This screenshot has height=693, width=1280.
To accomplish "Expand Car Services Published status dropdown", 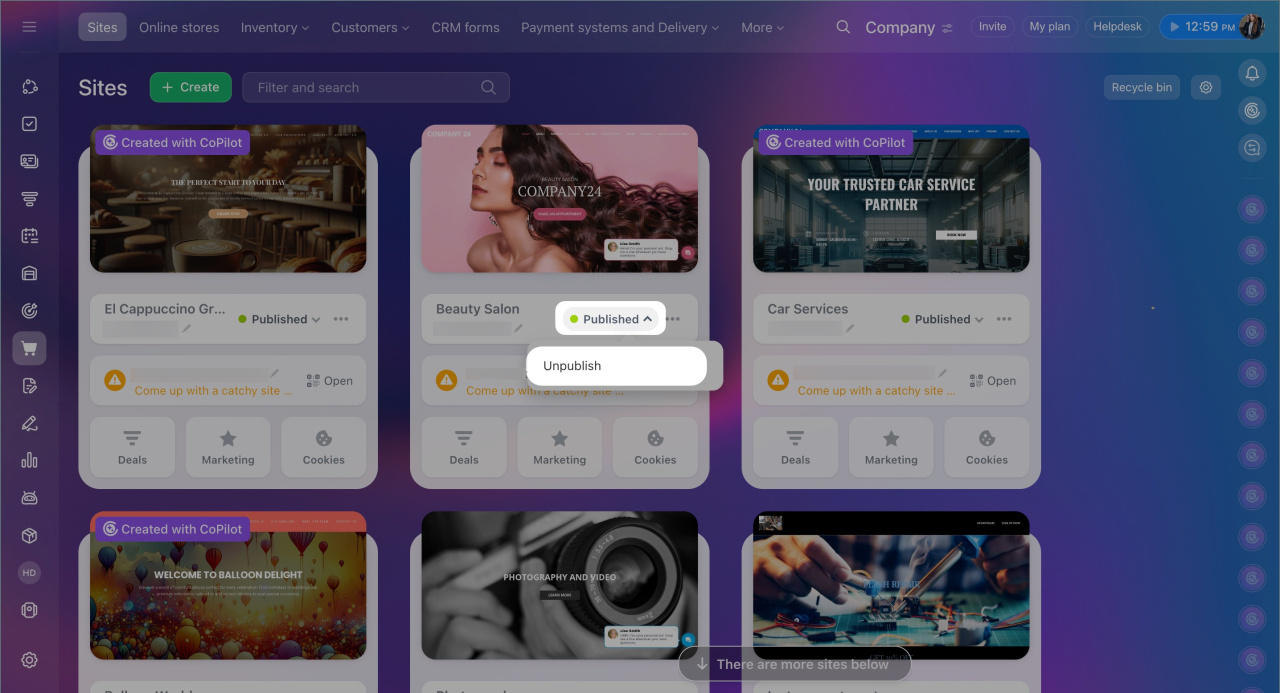I will coord(942,319).
